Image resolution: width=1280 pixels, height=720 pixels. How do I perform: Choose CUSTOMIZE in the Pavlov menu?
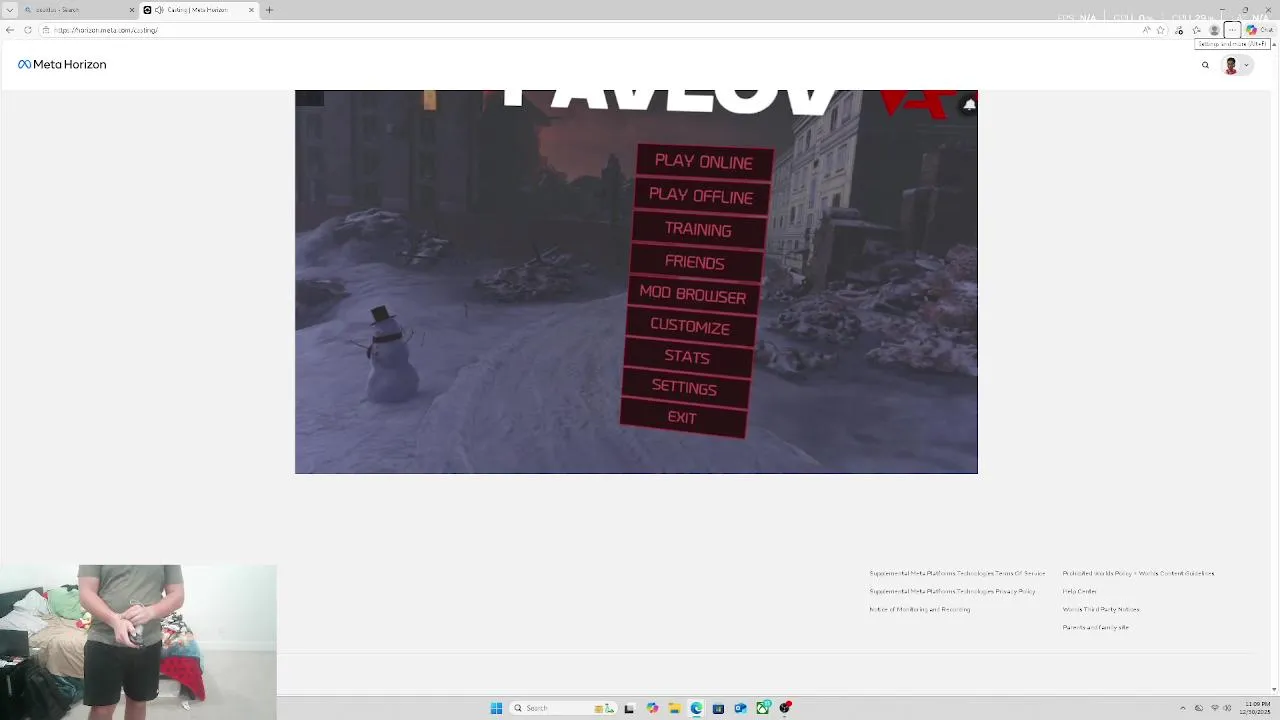[690, 326]
